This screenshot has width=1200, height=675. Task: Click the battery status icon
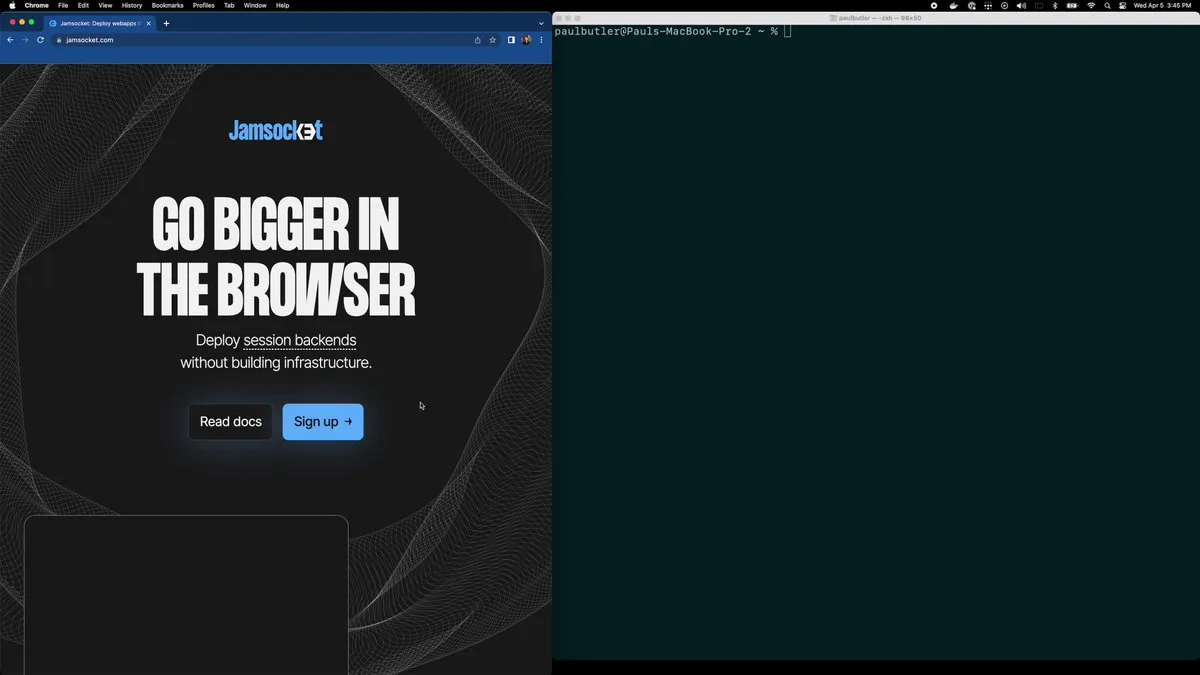point(1072,5)
